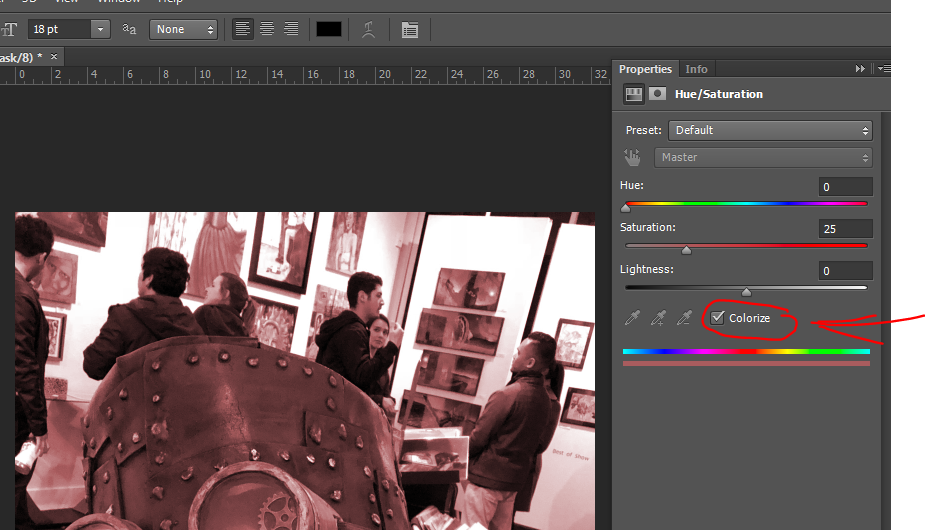Click the Hue value input field
This screenshot has height=530, width=925.
[x=845, y=187]
